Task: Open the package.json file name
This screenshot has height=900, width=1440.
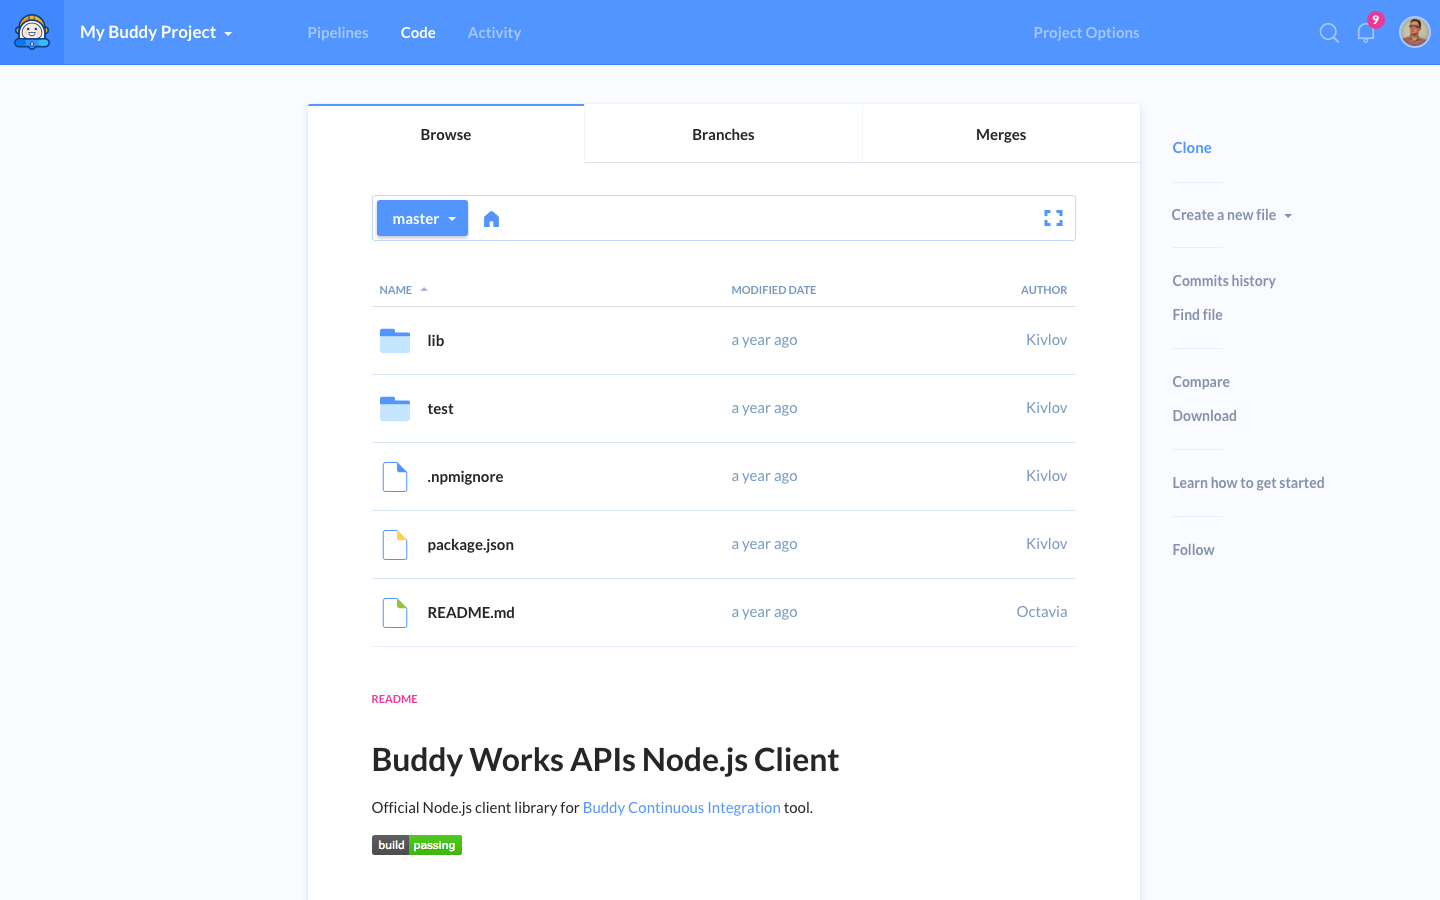Action: (x=470, y=545)
